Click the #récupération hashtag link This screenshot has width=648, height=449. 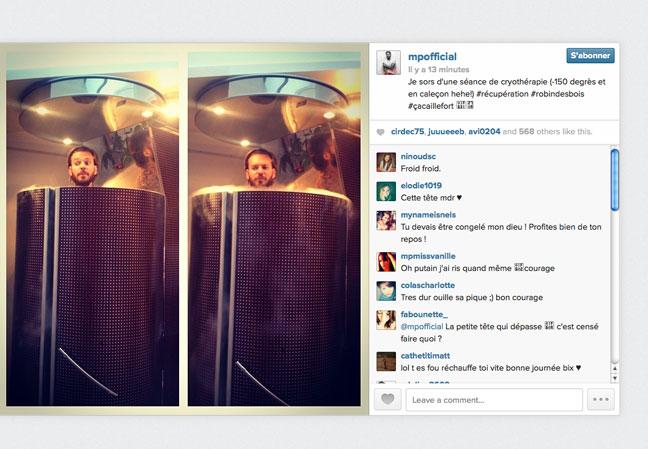(x=502, y=94)
